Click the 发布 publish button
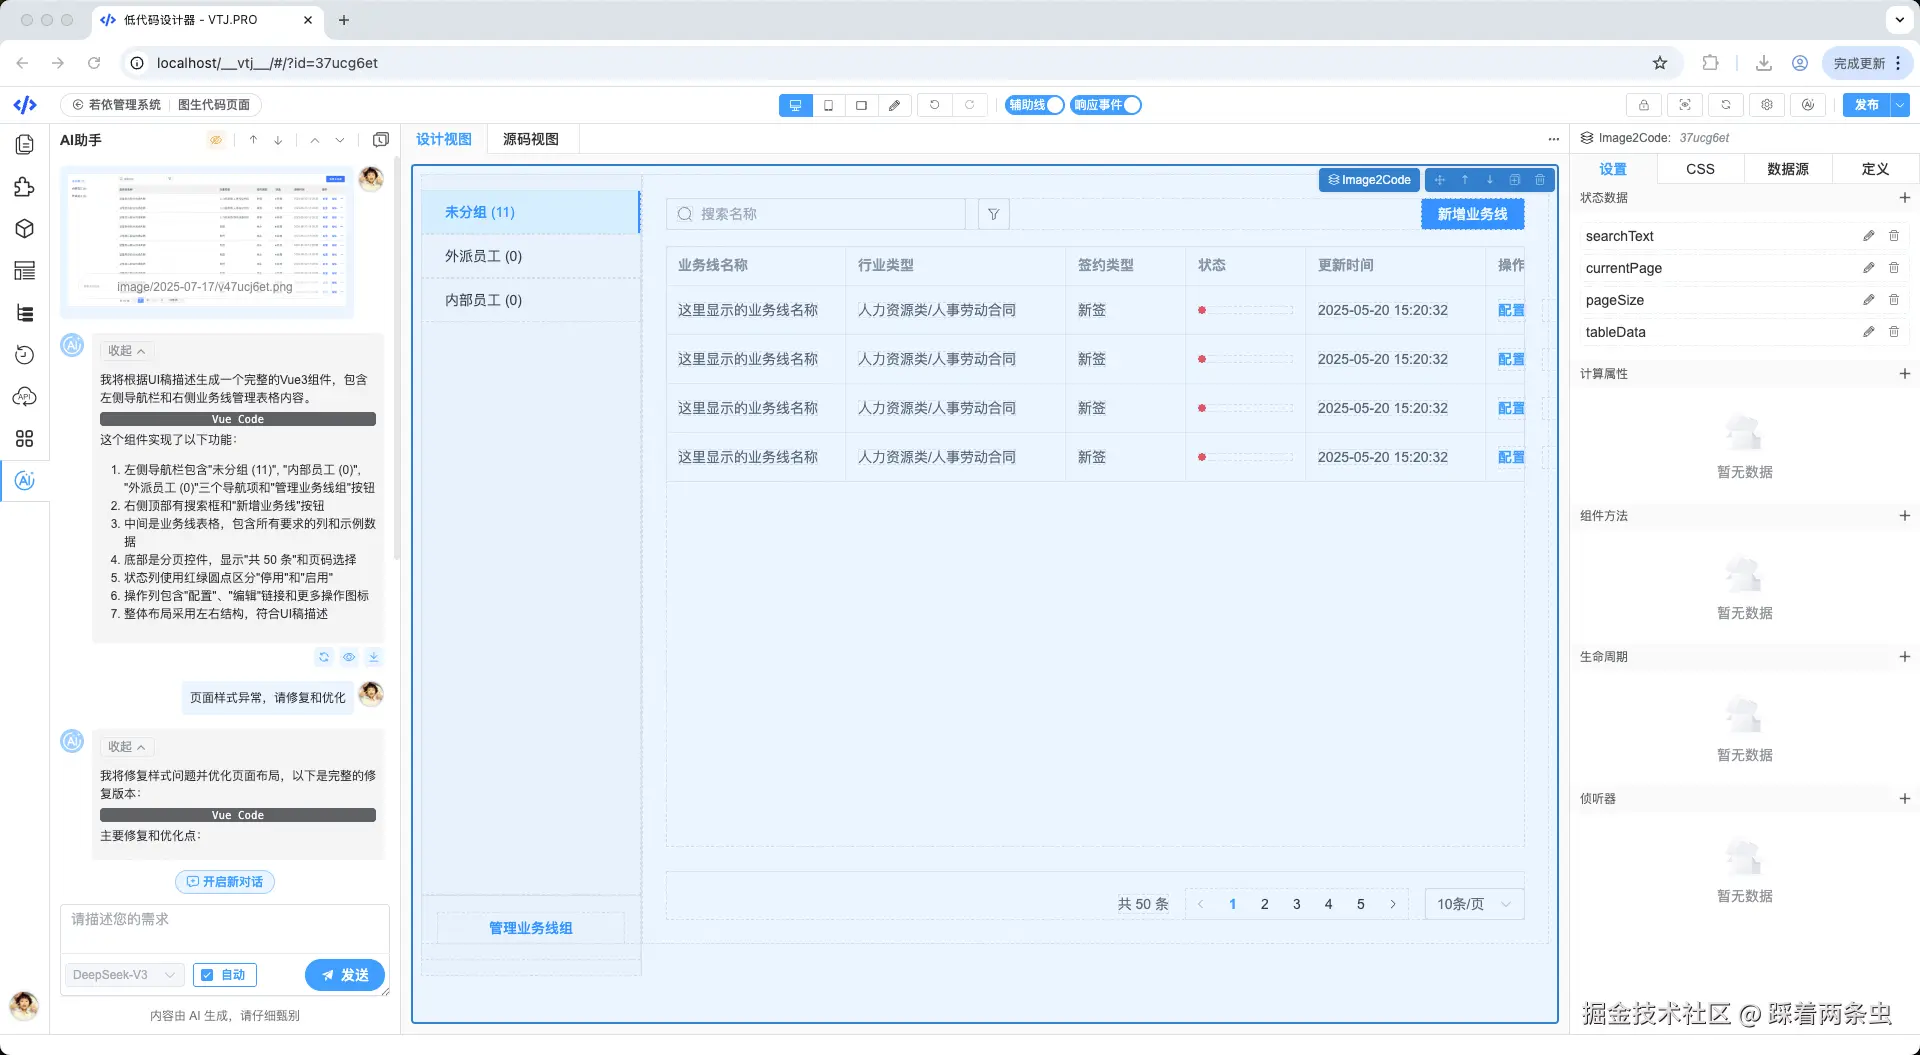Screen dimensions: 1920x1055 1866,105
